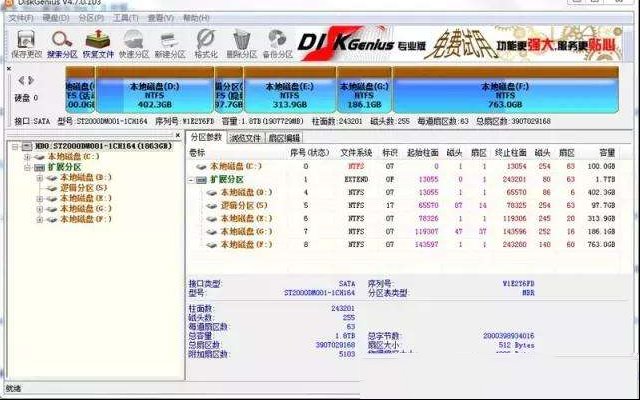Screen dimensions: 640x400
Task: Switch to the 扇区编辑 tab
Action: tap(284, 138)
